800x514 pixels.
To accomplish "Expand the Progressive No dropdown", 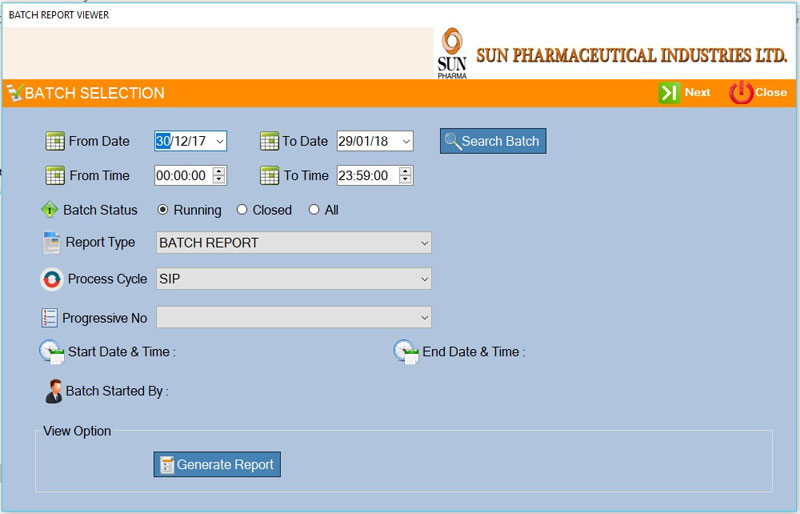I will point(424,317).
